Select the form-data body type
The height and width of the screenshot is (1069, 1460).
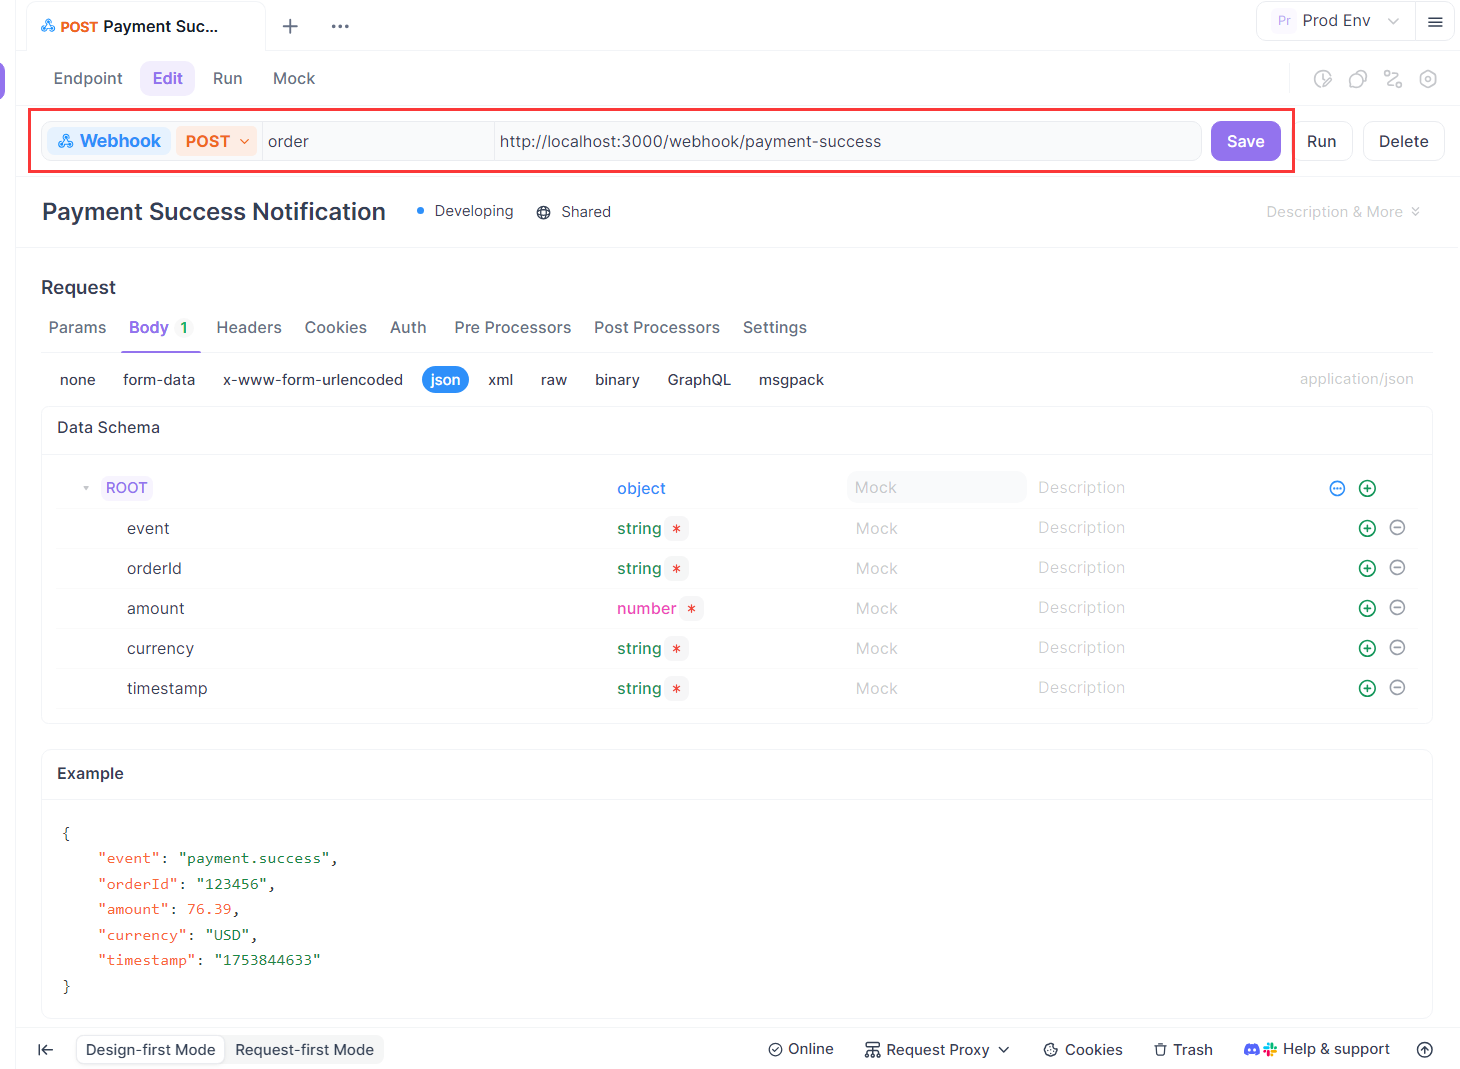(x=159, y=380)
